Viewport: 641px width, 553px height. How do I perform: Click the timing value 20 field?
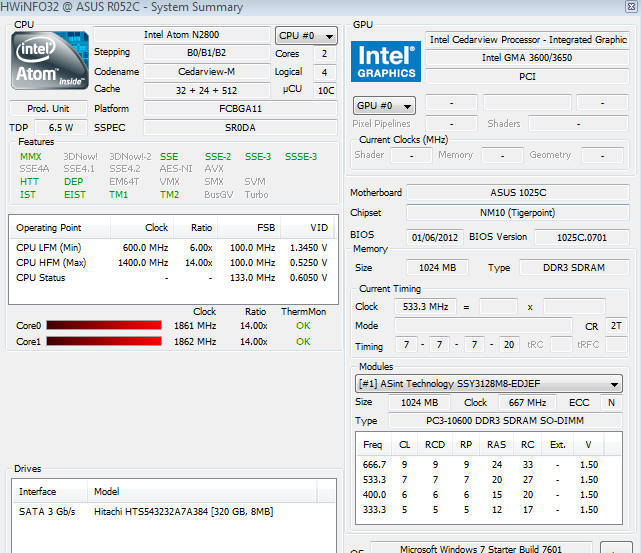pyautogui.click(x=509, y=345)
